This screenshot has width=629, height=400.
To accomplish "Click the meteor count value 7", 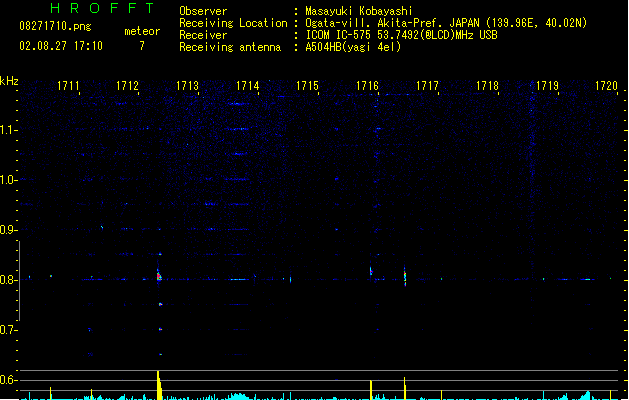I will pos(142,46).
